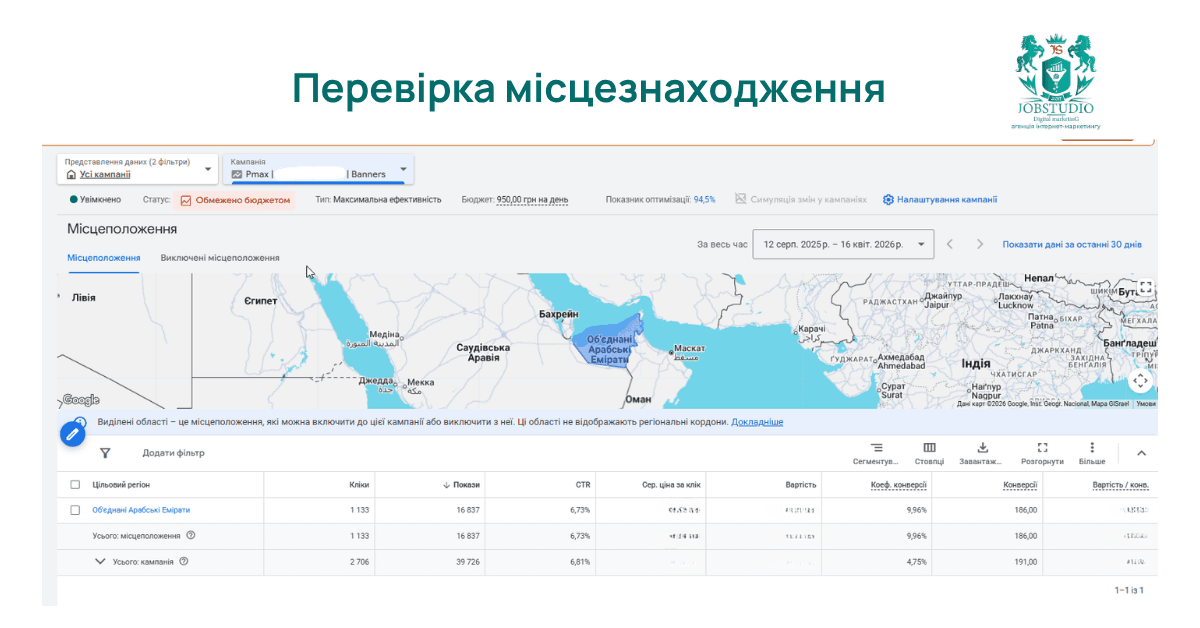The image size is (1200, 628).
Task: Click the 2 706 campaign clicks cell
Action: pyautogui.click(x=359, y=561)
